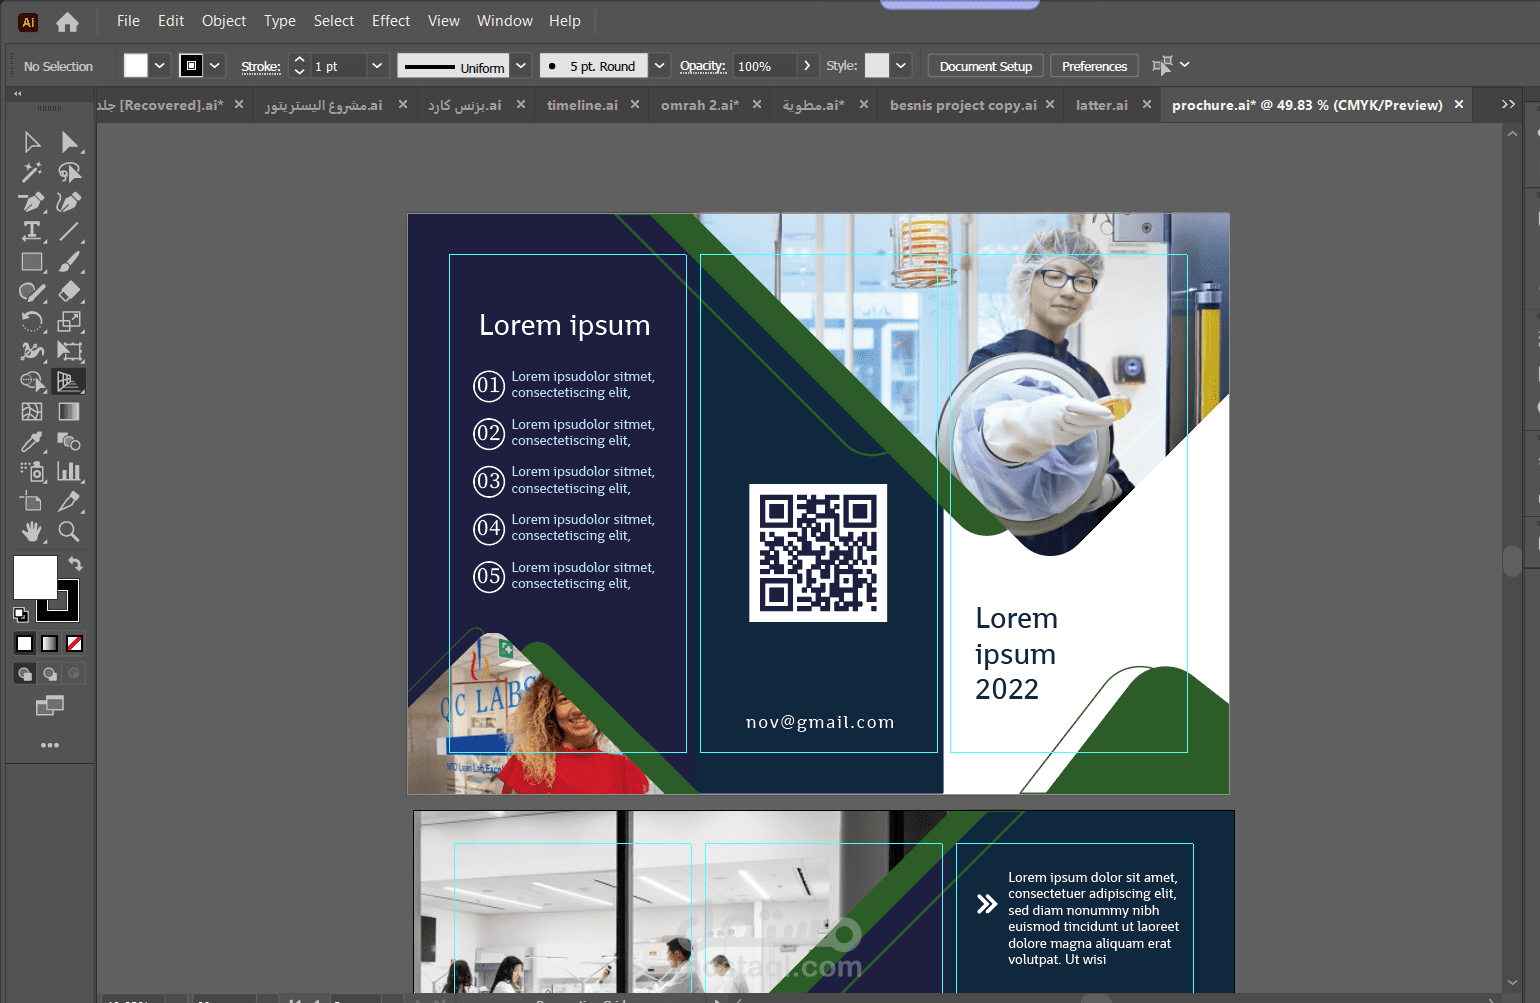Choose the Symbol Sprayer tool
This screenshot has width=1540, height=1003.
point(32,472)
